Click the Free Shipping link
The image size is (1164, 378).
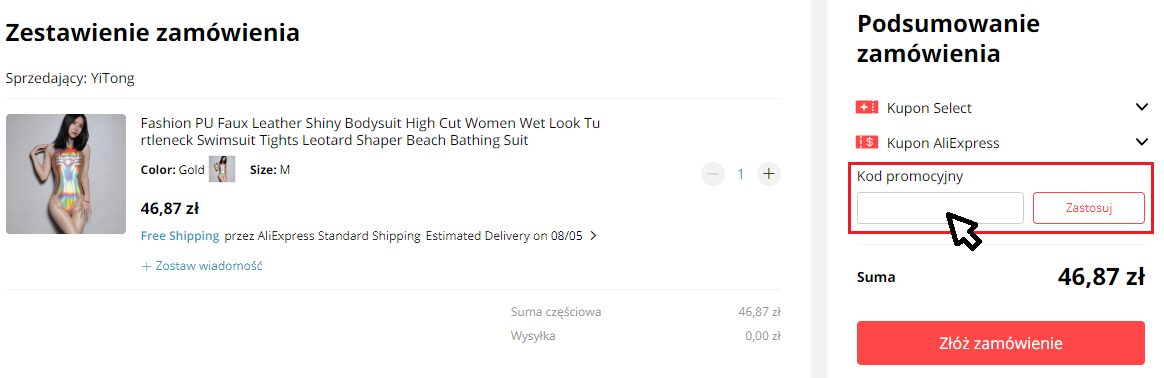180,236
